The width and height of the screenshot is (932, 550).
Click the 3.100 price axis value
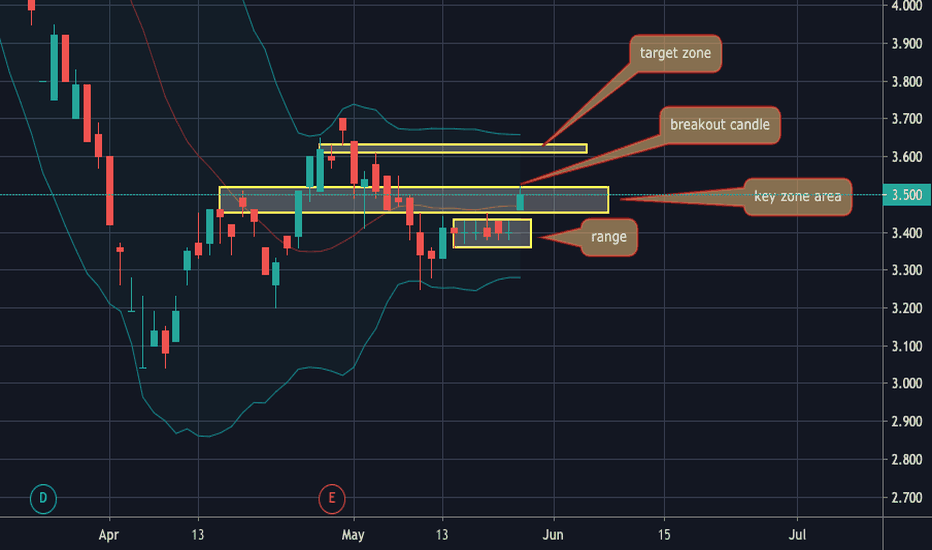(x=907, y=346)
